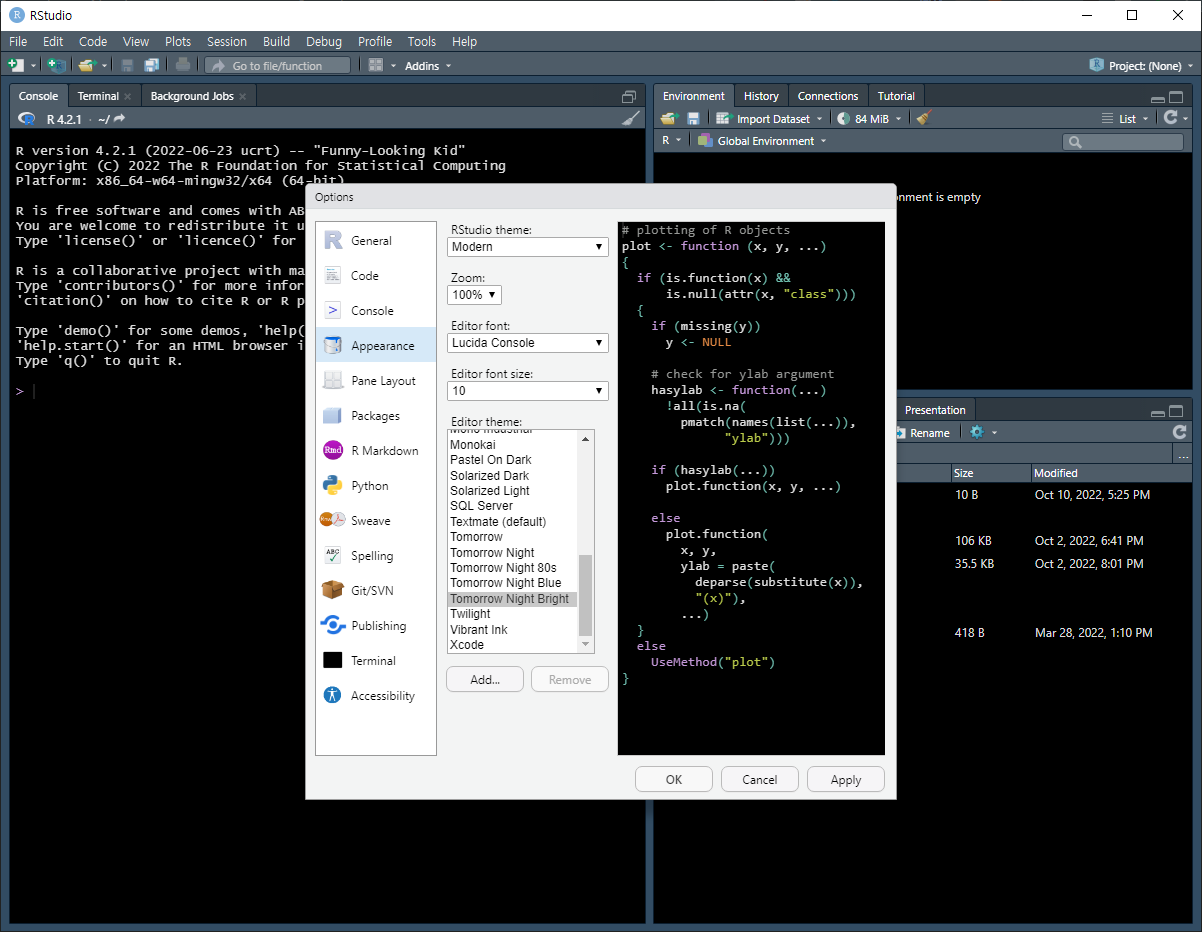Image resolution: width=1202 pixels, height=932 pixels.
Task: Open the RStudio theme dropdown
Action: (x=528, y=246)
